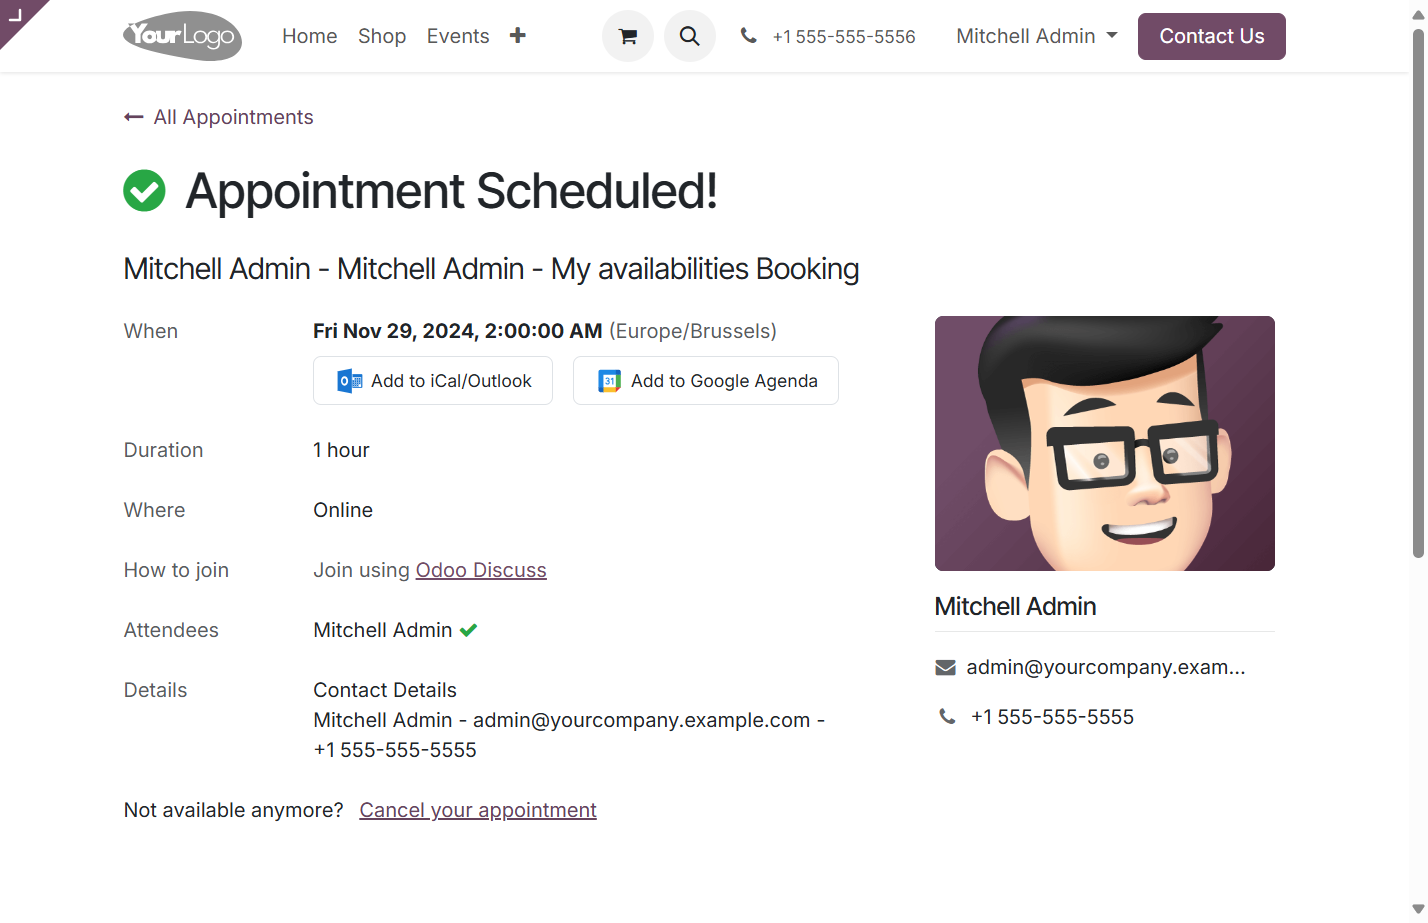1428x923 pixels.
Task: Click the green checkmark success icon
Action: (144, 190)
